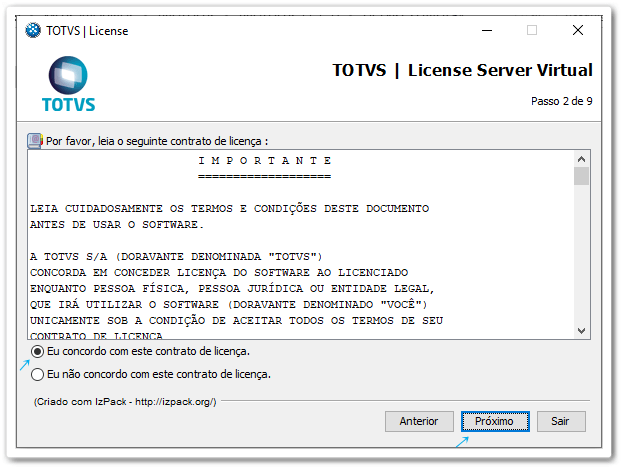624x470 pixels.
Task: Click 'ENQUANTO PESSOA FÍSICA' line
Action: tap(232, 289)
